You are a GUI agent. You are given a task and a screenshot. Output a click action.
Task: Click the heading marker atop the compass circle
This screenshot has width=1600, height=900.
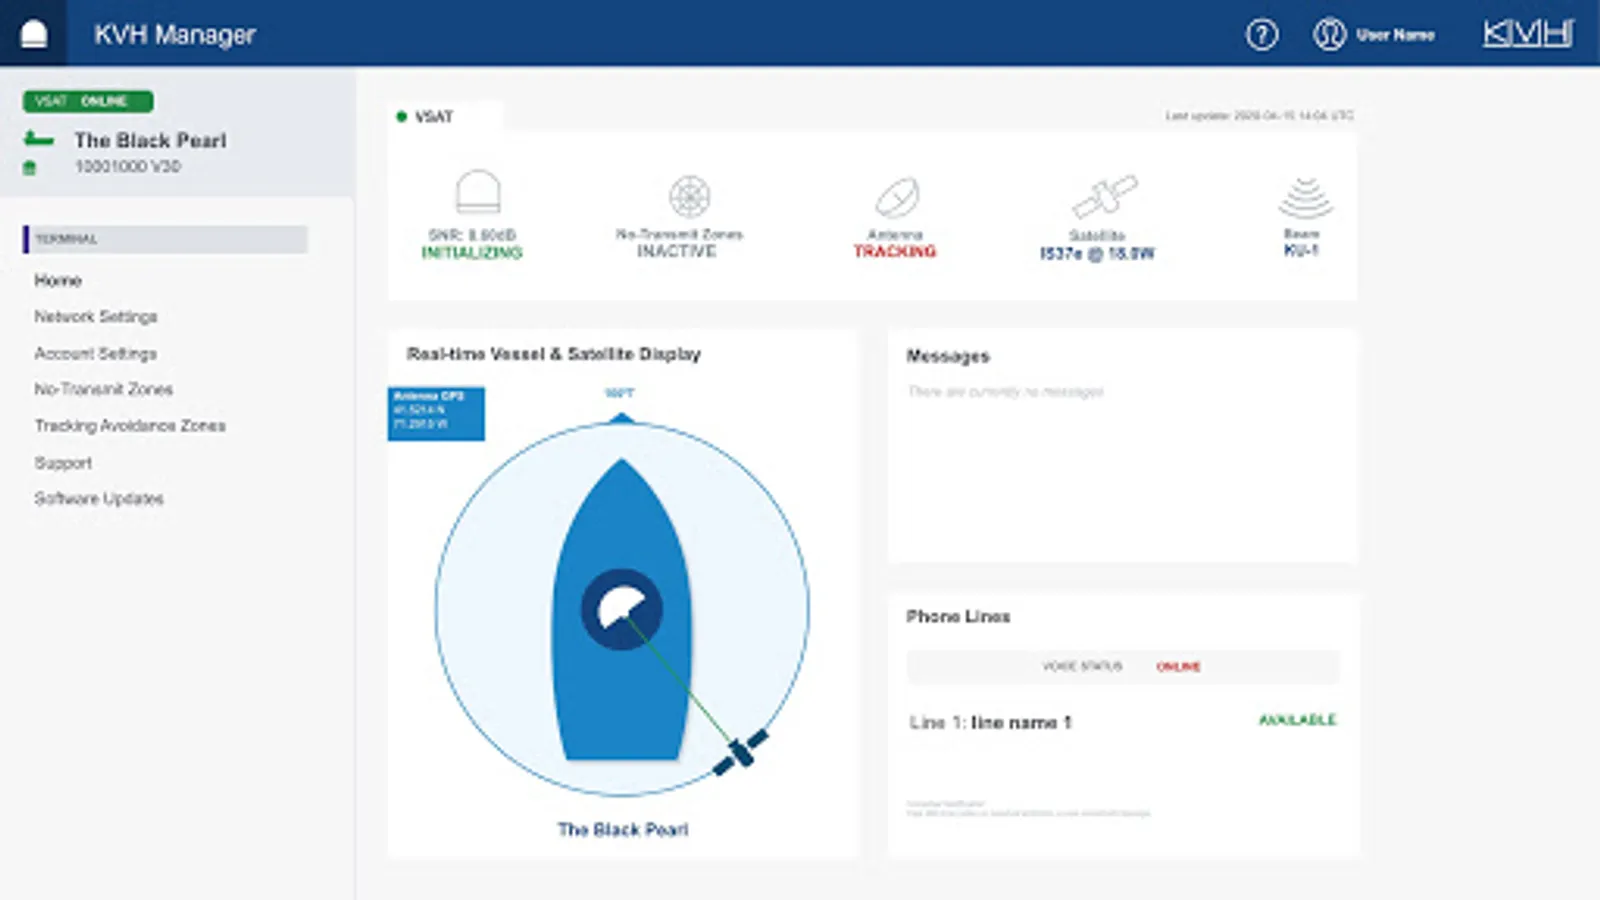(x=621, y=417)
